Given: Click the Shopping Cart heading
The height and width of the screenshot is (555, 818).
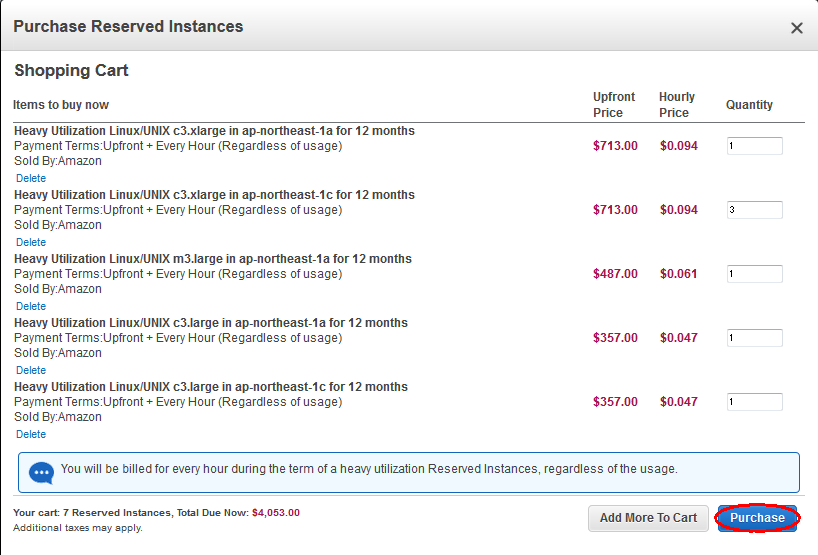Looking at the screenshot, I should (71, 71).
